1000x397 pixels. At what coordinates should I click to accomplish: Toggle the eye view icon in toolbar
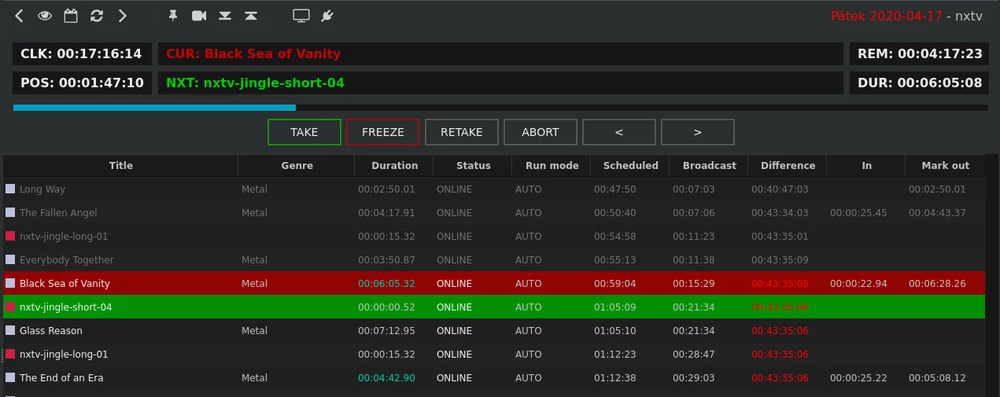point(45,16)
